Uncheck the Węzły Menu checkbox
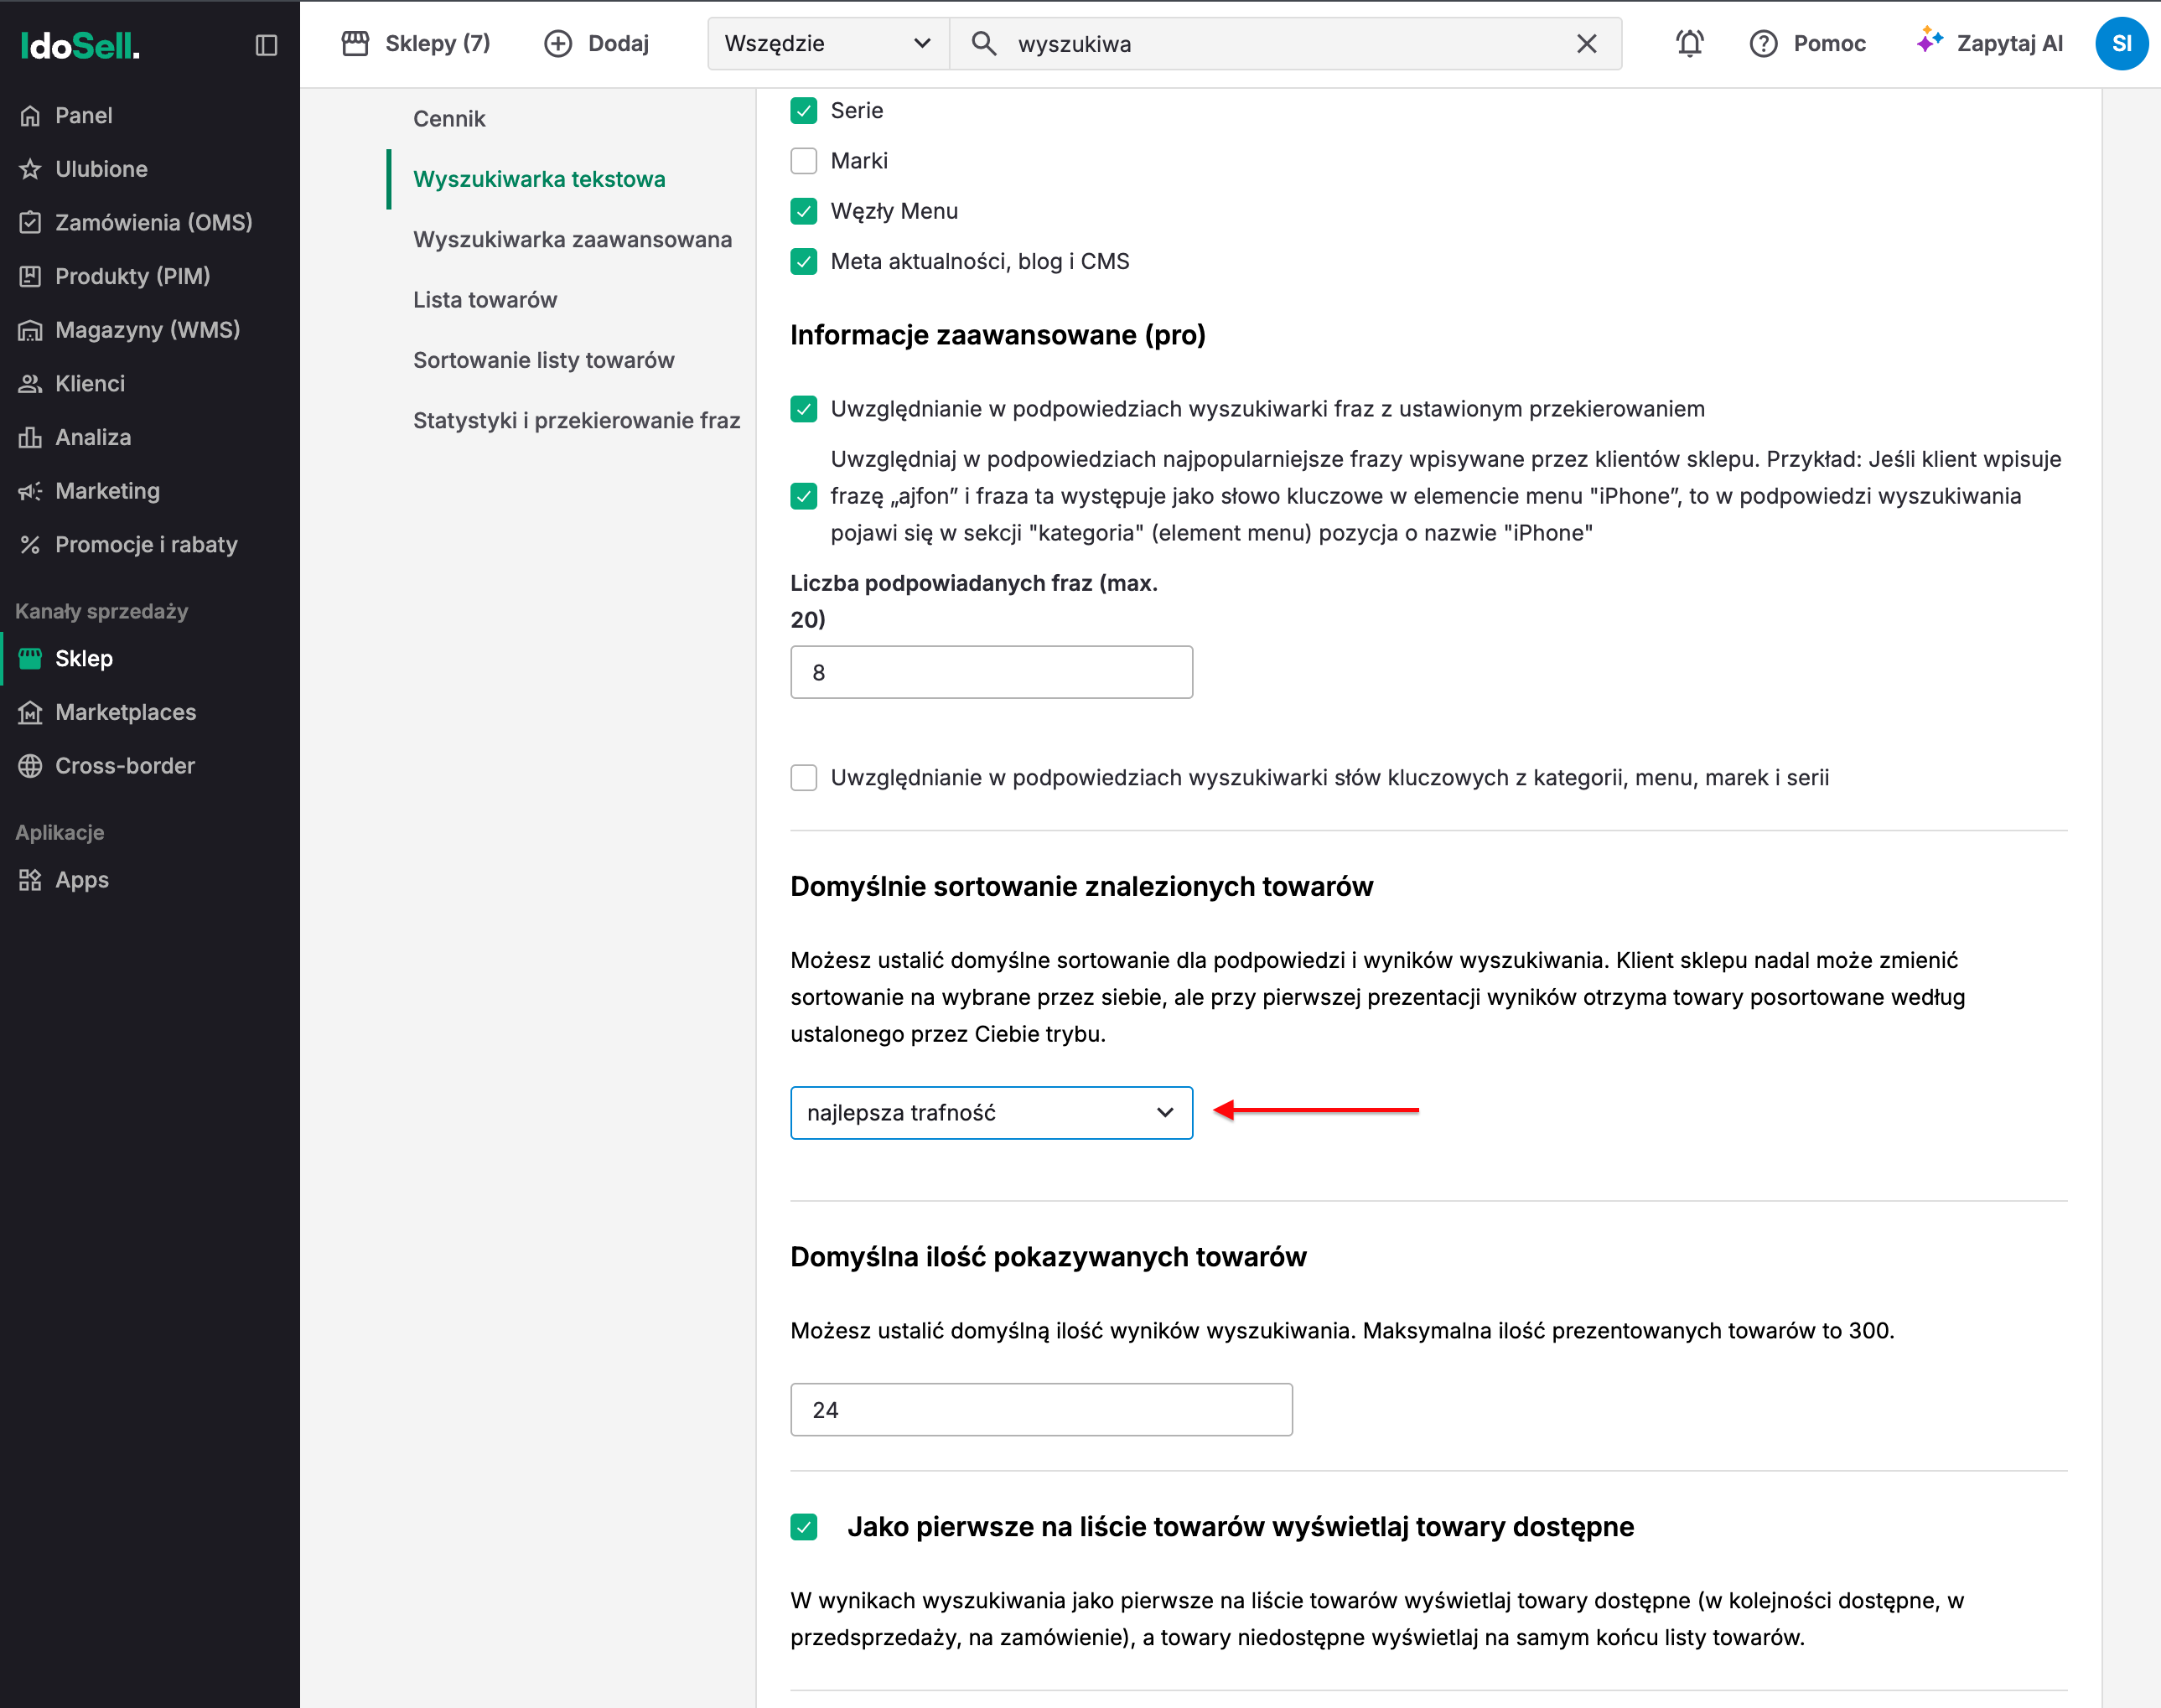Viewport: 2161px width, 1708px height. point(804,211)
